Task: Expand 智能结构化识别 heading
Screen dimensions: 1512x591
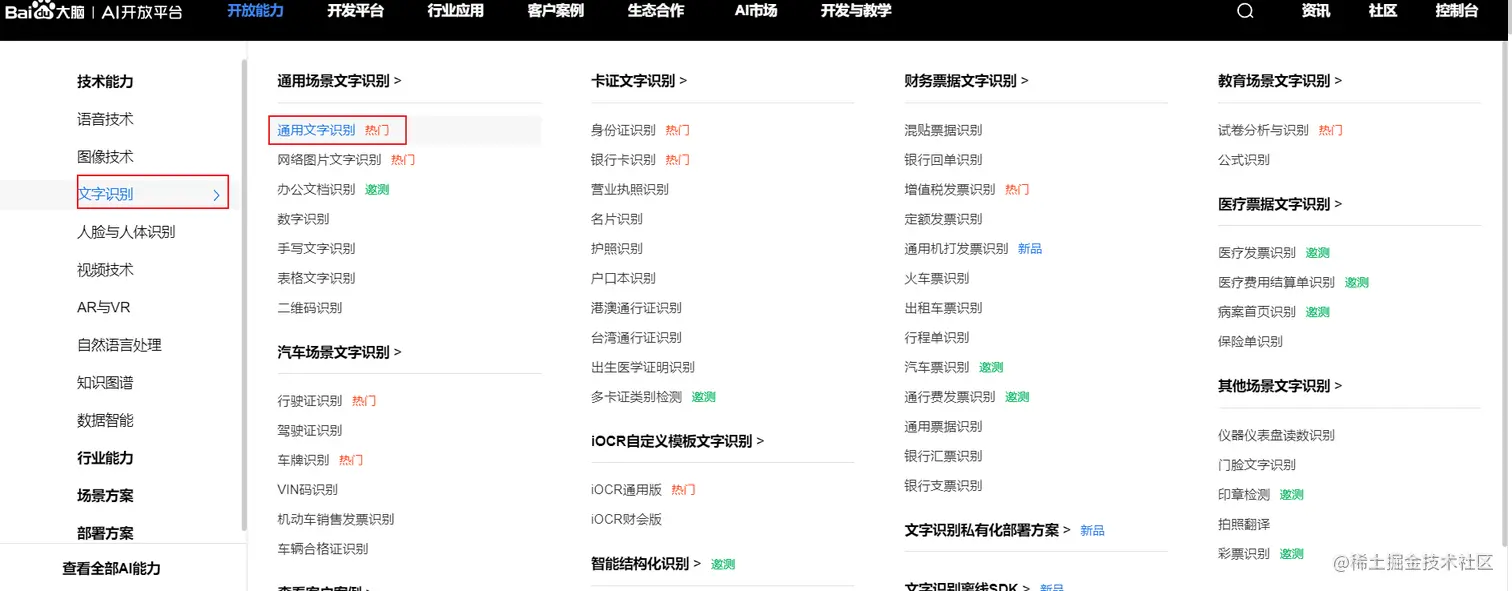Action: tap(646, 564)
